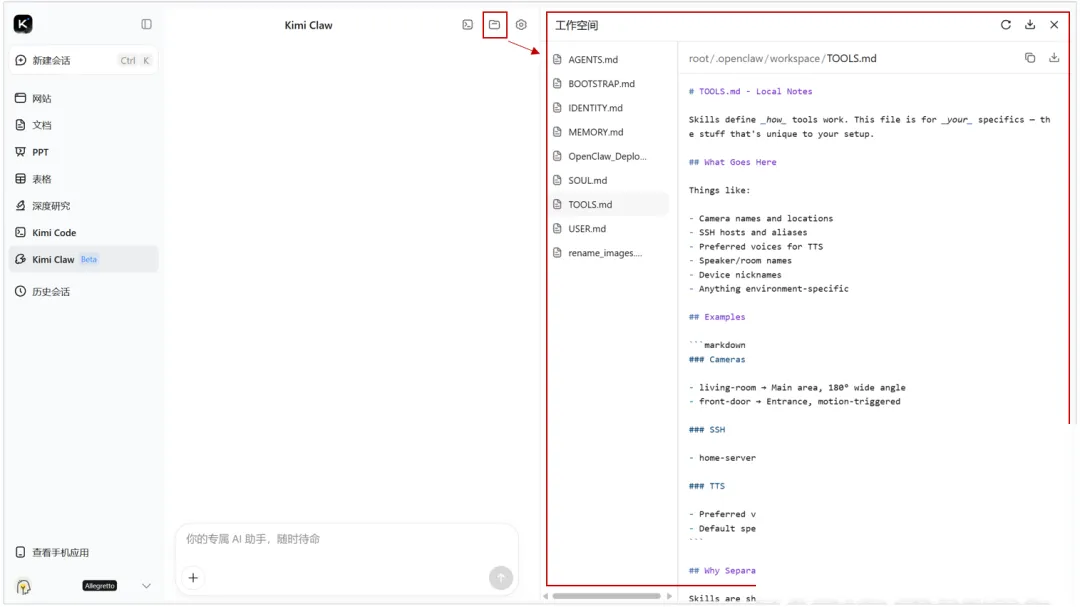Open OpenClaw_Deplo... file
The width and height of the screenshot is (1080, 607).
(x=609, y=156)
